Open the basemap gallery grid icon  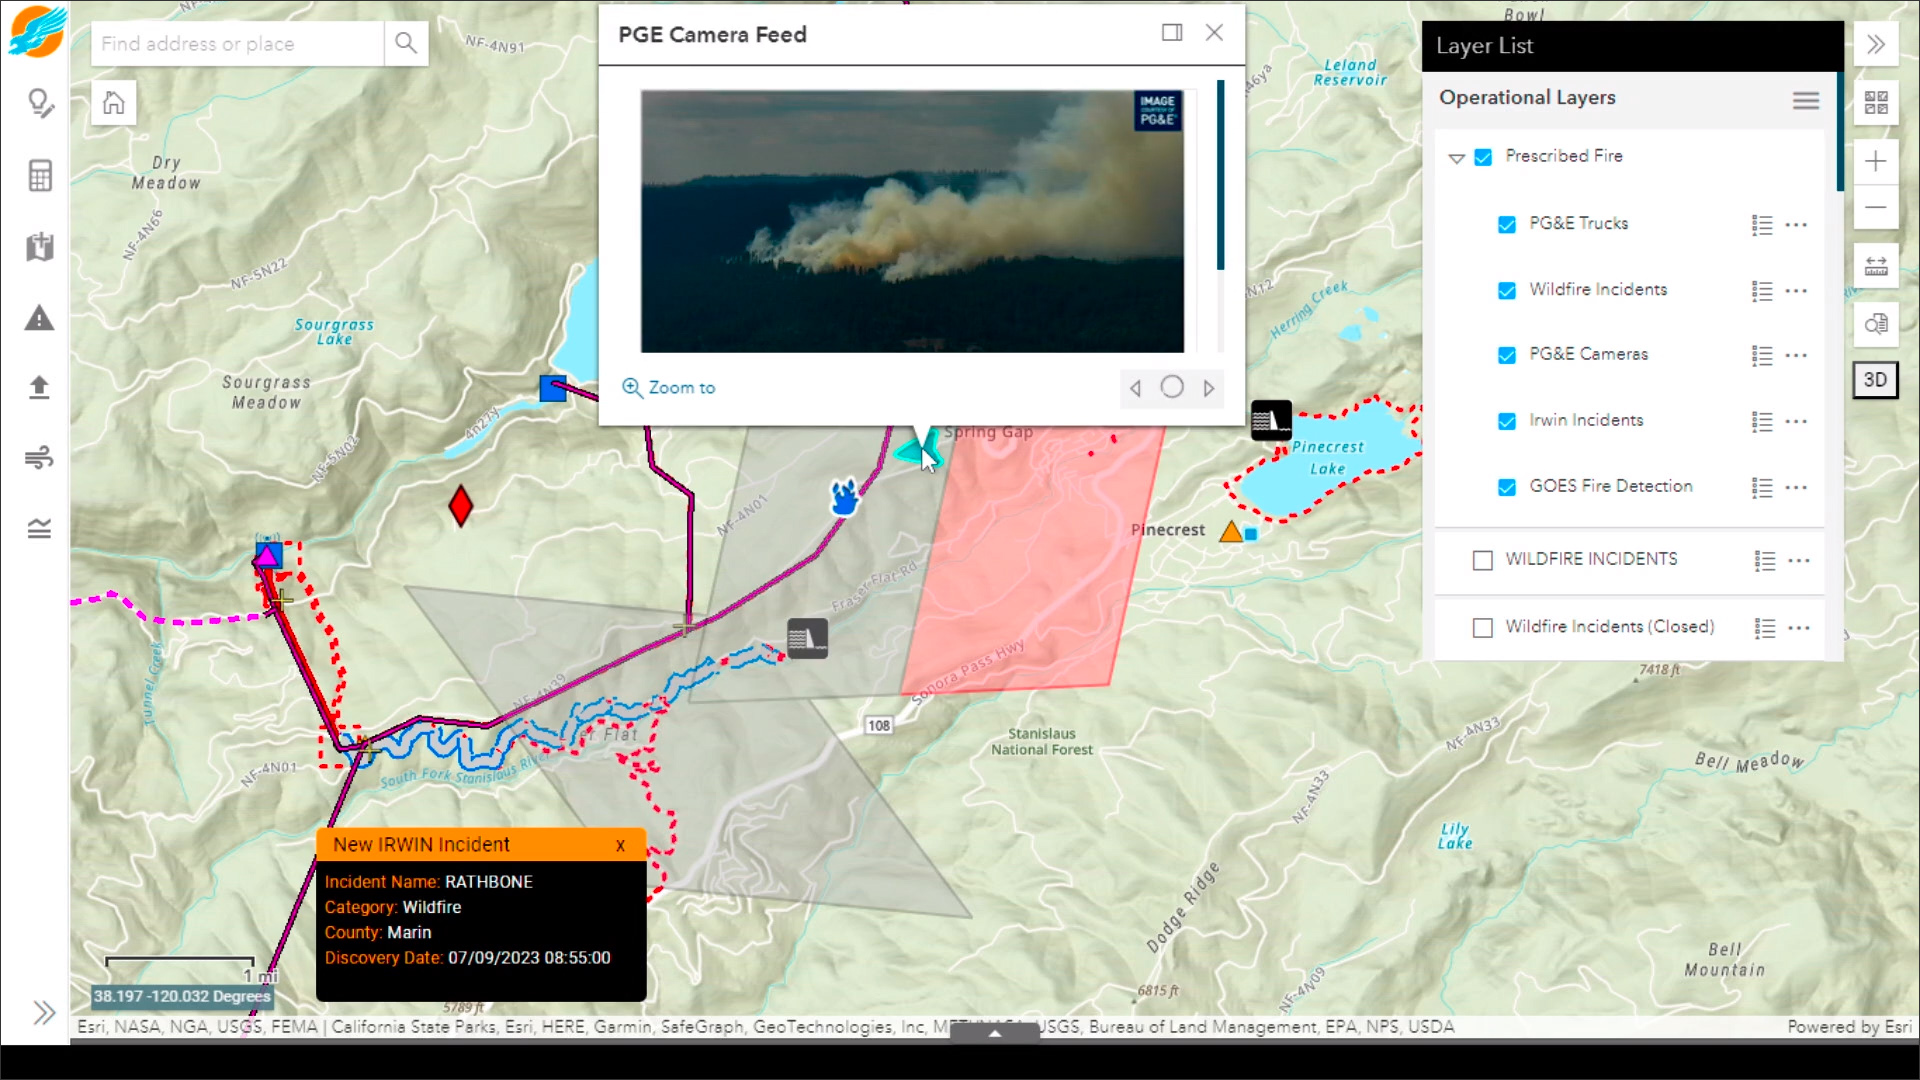[x=1876, y=103]
